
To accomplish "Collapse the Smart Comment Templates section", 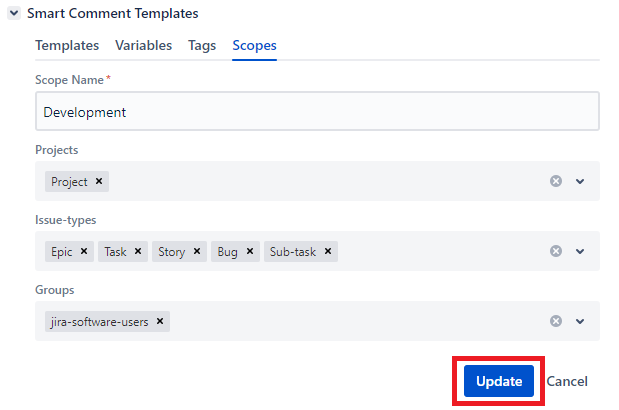I will coord(14,14).
